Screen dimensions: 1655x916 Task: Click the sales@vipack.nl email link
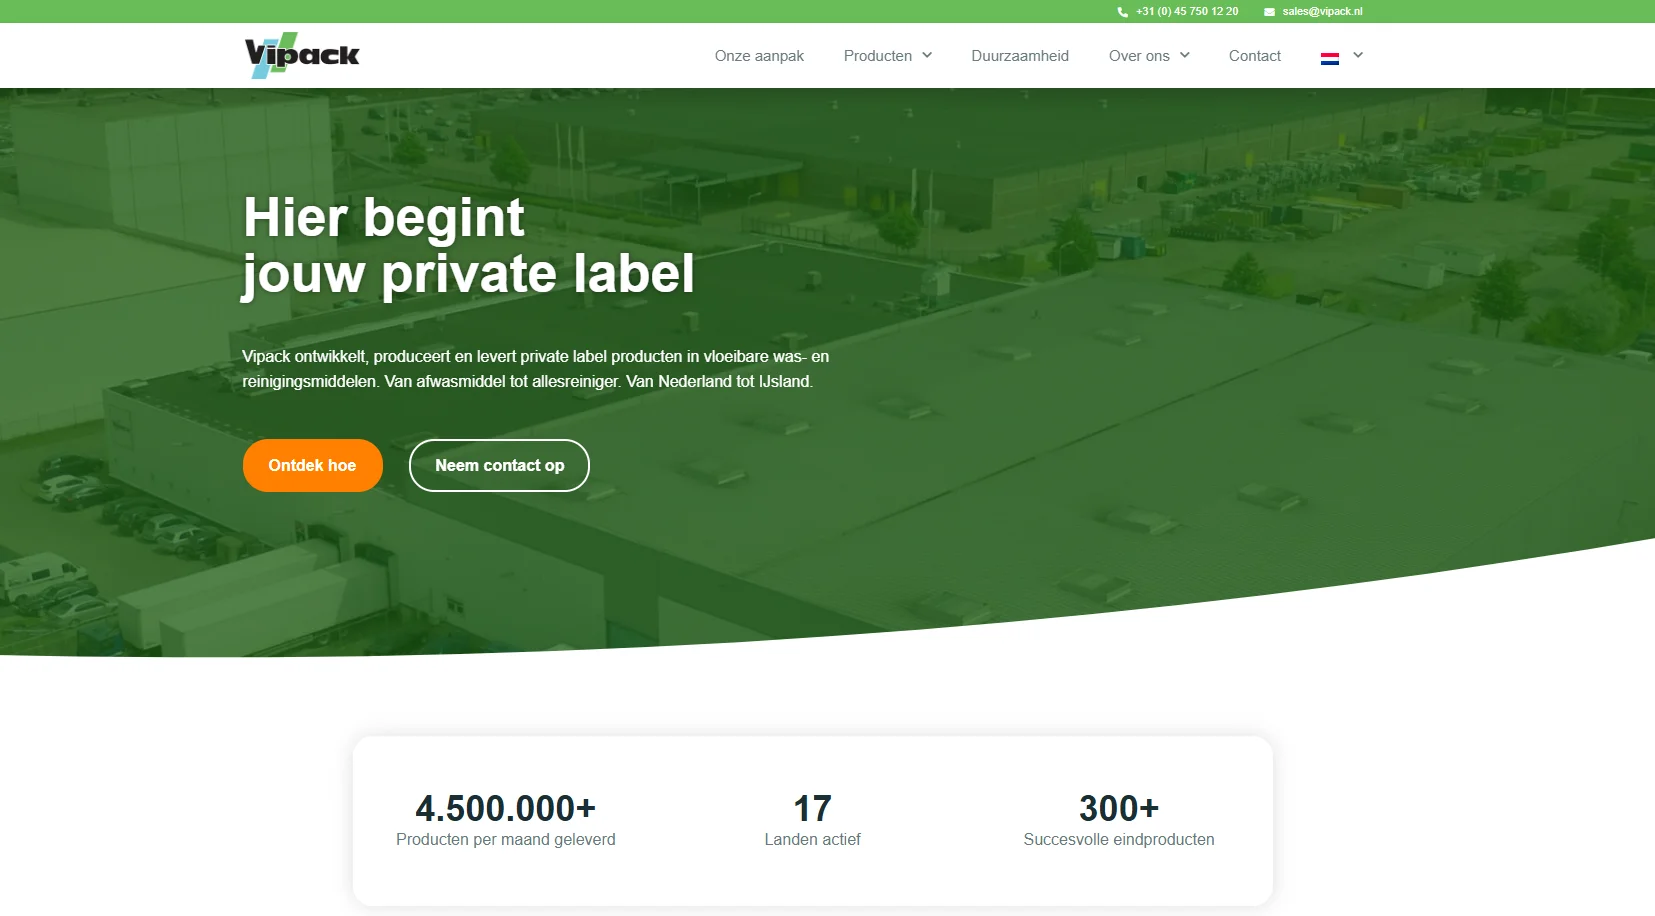1322,12
